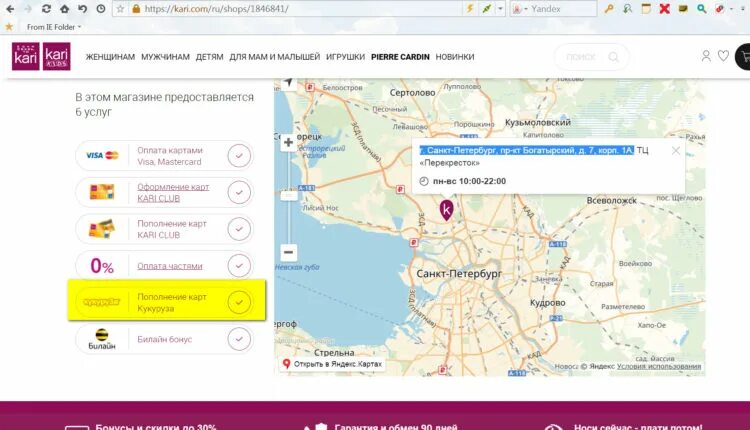Zoom out the map with minus button
Image resolution: width=750 pixels, height=430 pixels.
coord(288,252)
